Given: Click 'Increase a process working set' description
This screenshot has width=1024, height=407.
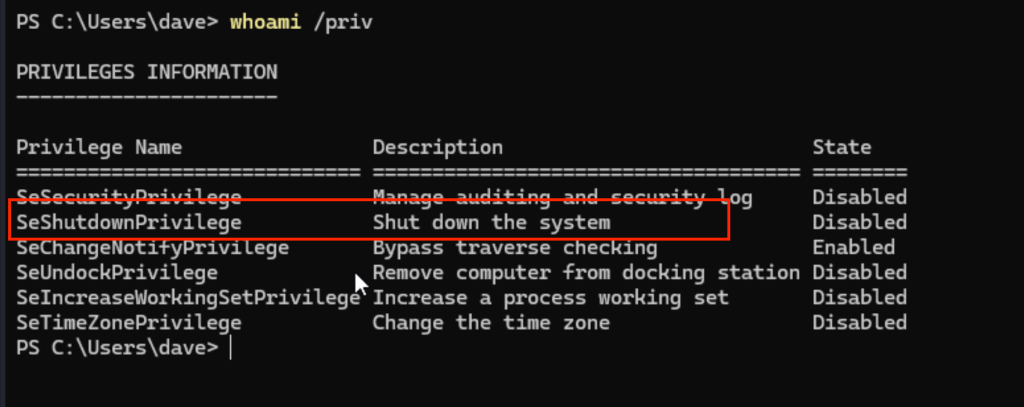Looking at the screenshot, I should click(x=550, y=297).
